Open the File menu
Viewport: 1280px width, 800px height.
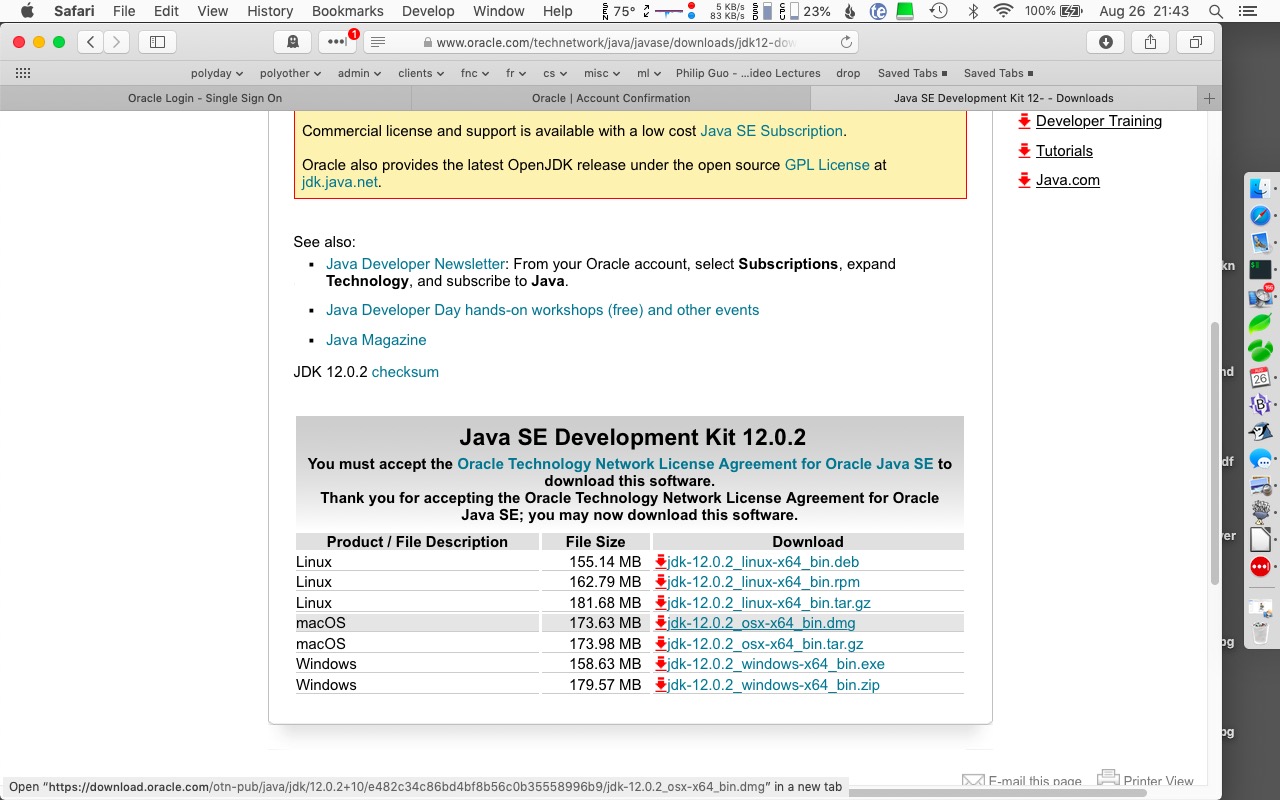124,11
